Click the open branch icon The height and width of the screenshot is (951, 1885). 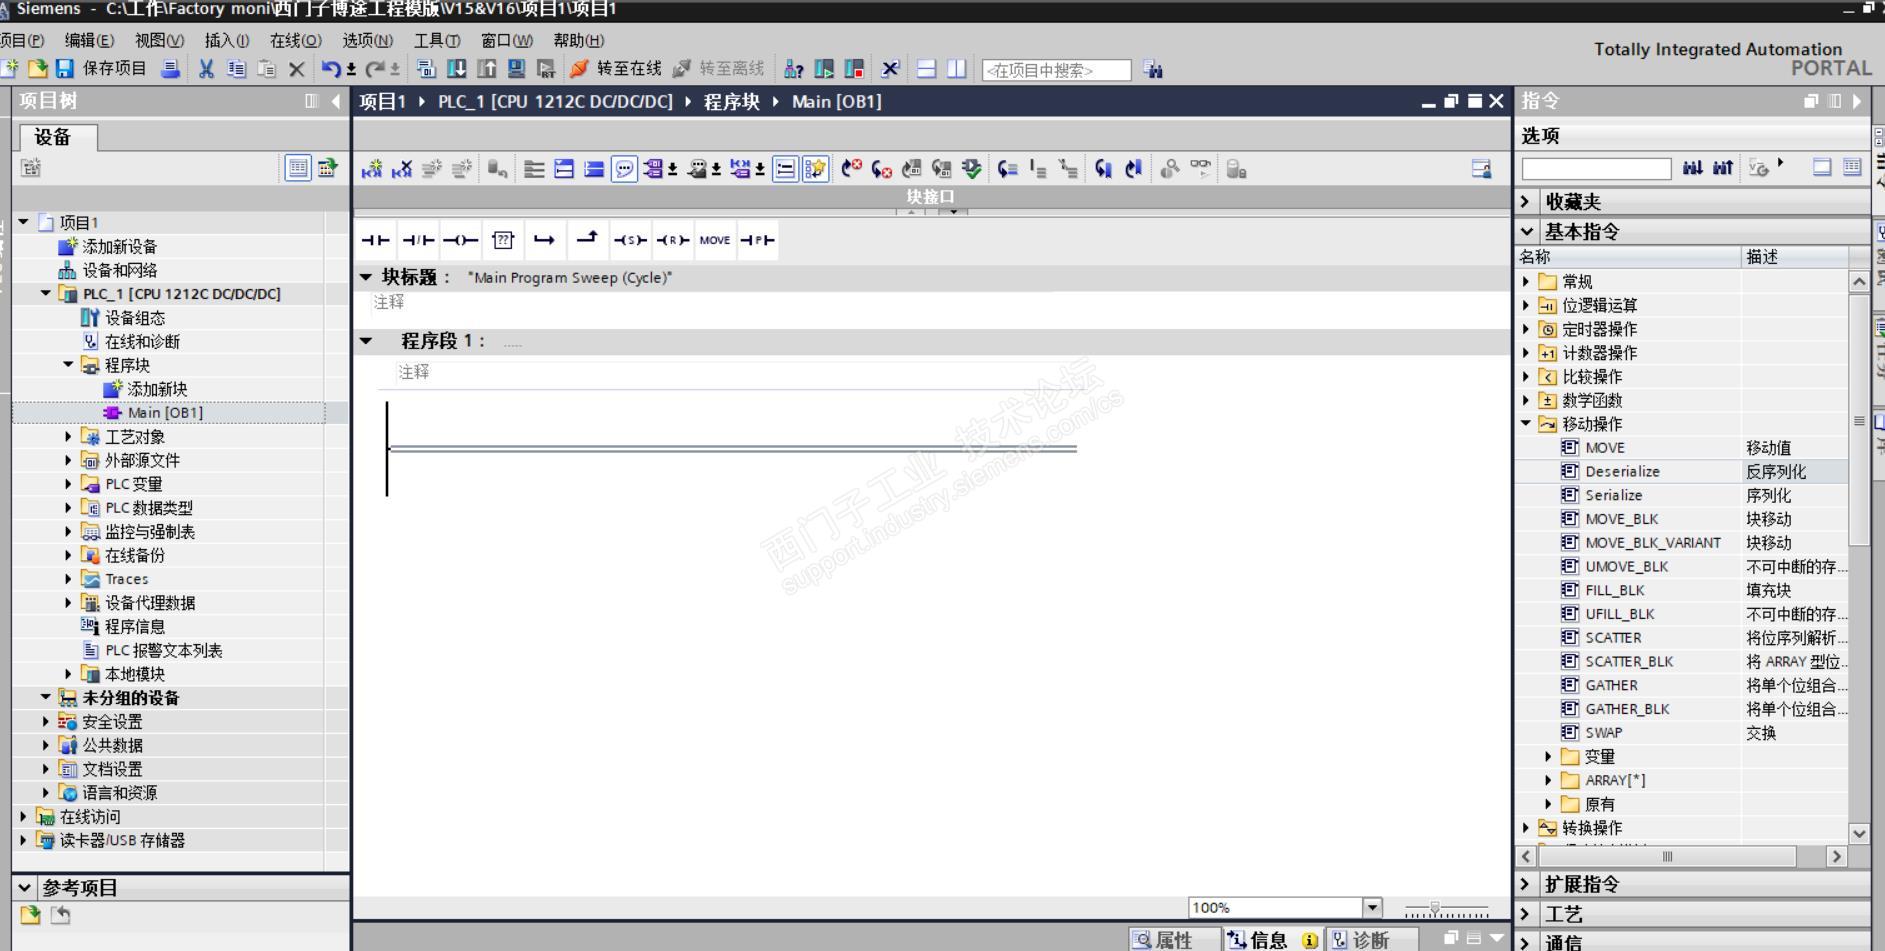point(544,240)
